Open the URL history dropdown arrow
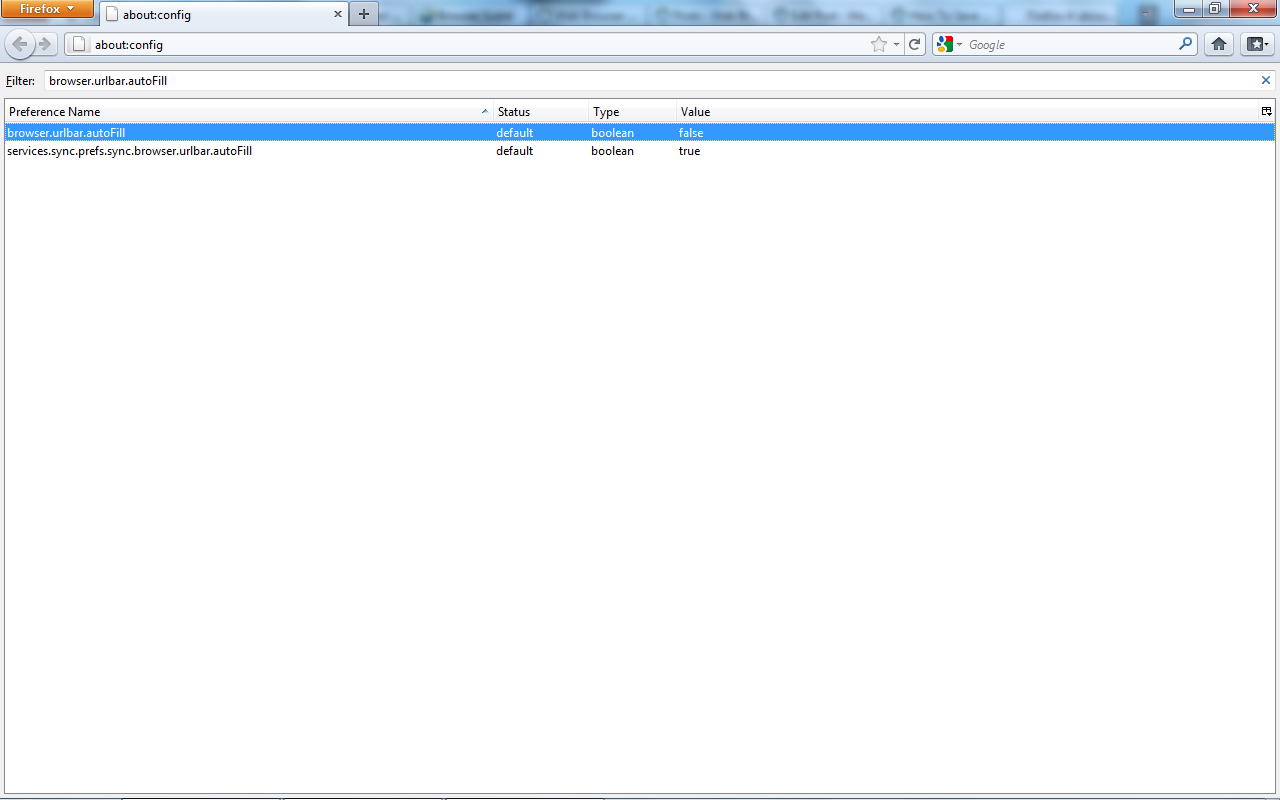 [x=896, y=44]
